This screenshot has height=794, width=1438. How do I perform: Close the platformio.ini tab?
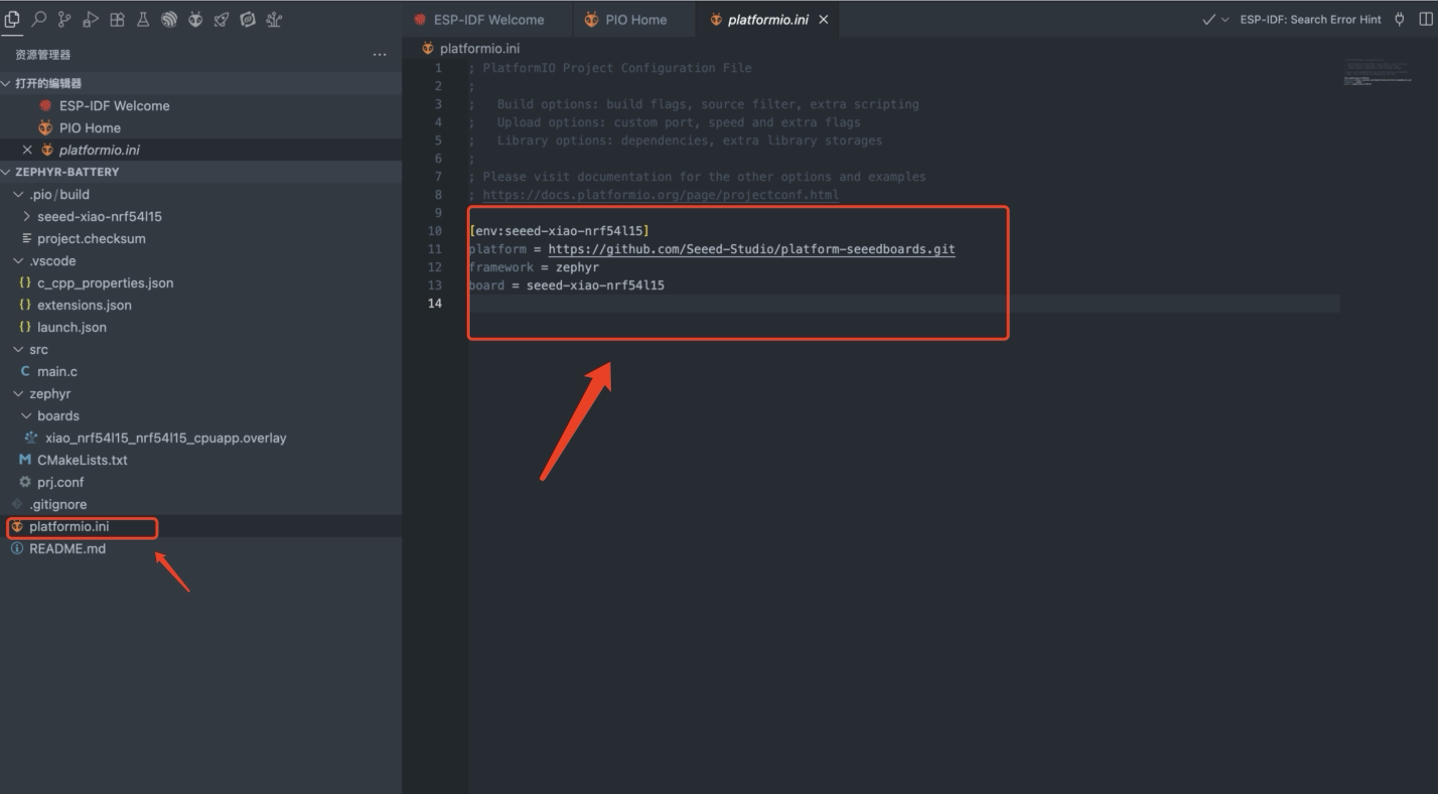click(824, 19)
